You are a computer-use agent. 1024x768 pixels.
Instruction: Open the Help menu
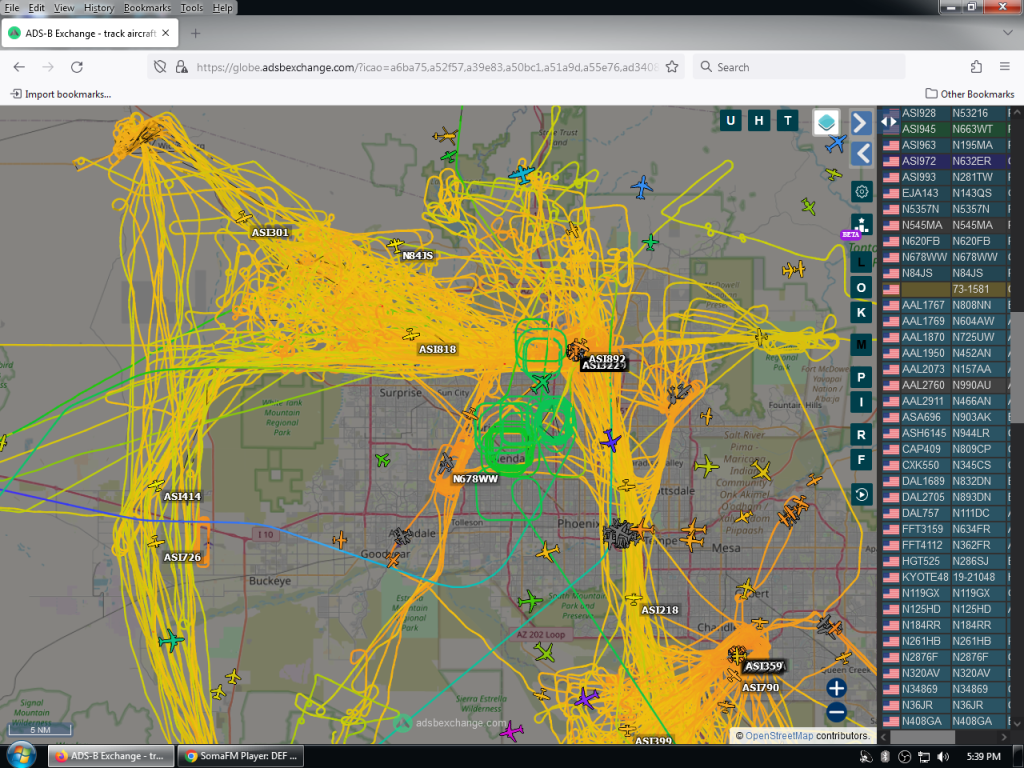(x=222, y=8)
